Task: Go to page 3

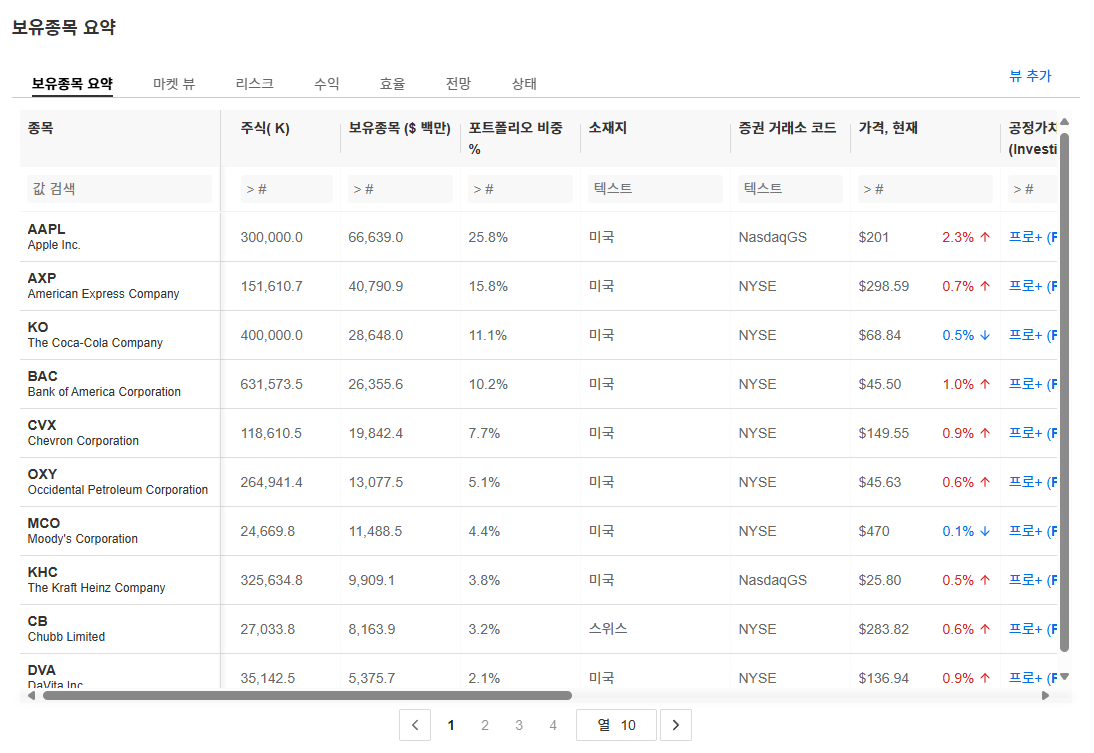Action: click(x=519, y=725)
